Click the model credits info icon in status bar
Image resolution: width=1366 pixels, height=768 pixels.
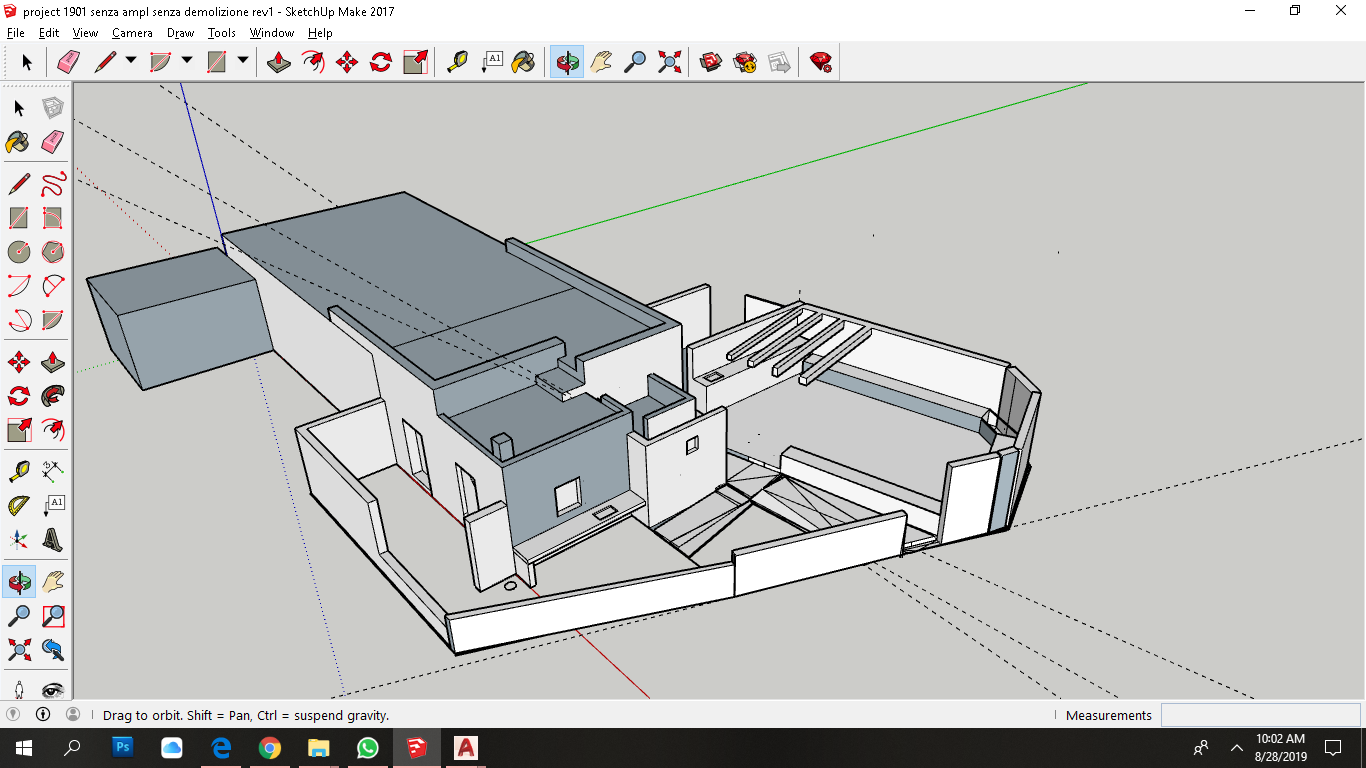43,714
